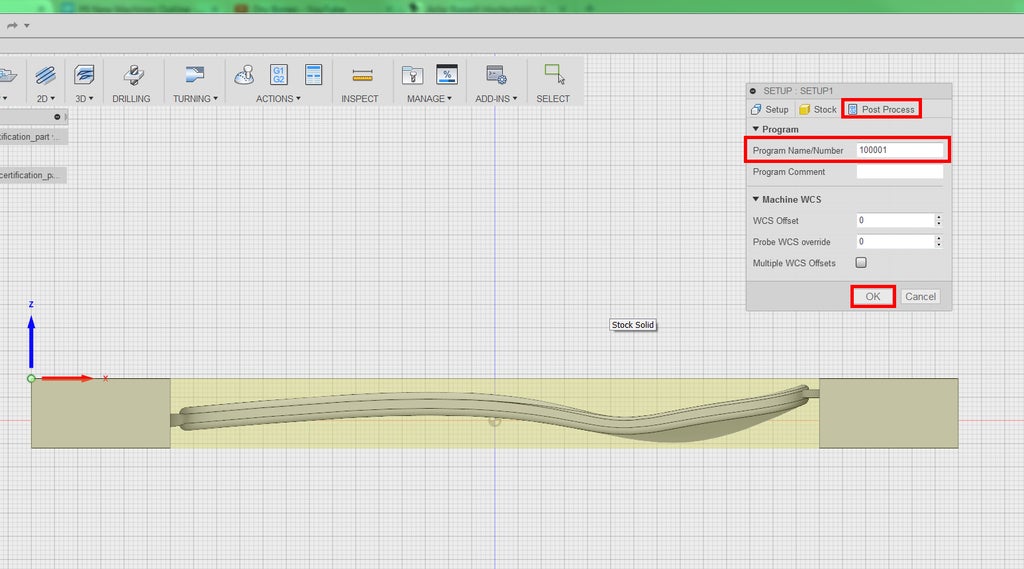Open the Tool Library icon
1024x569 pixels.
pos(412,76)
